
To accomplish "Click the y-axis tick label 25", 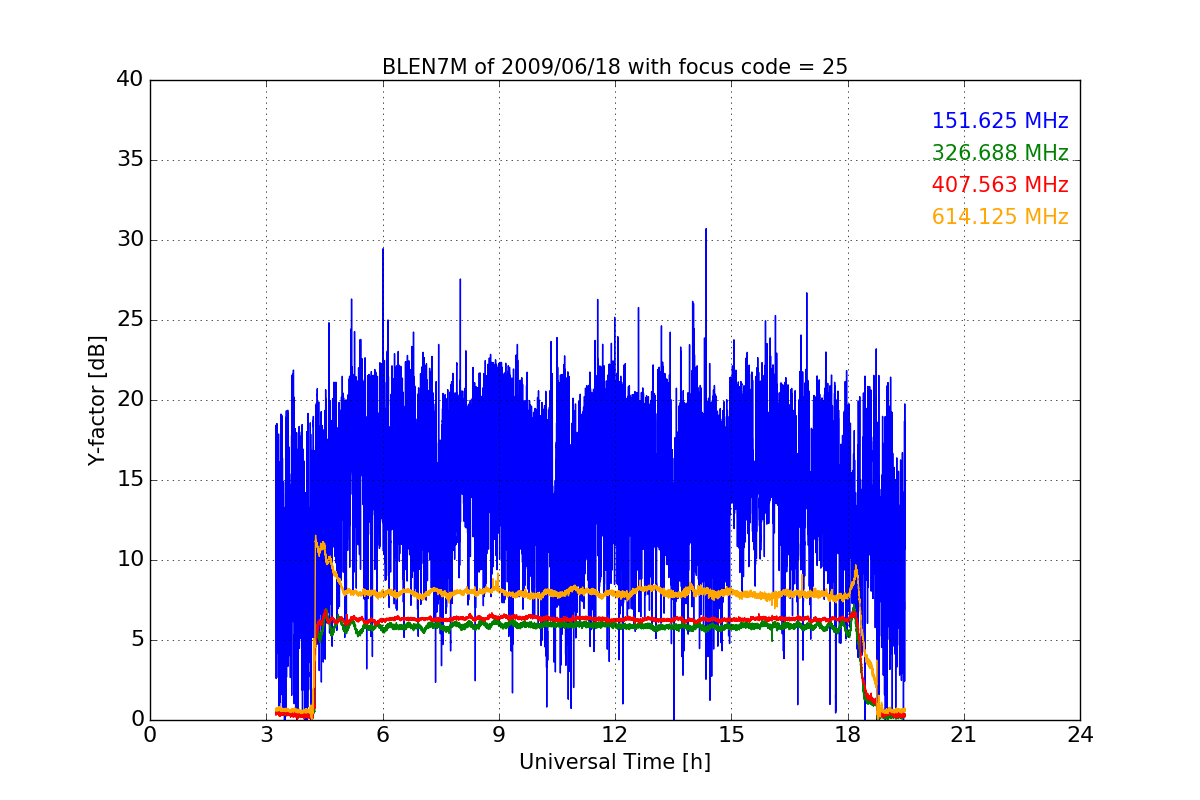I will click(x=129, y=320).
